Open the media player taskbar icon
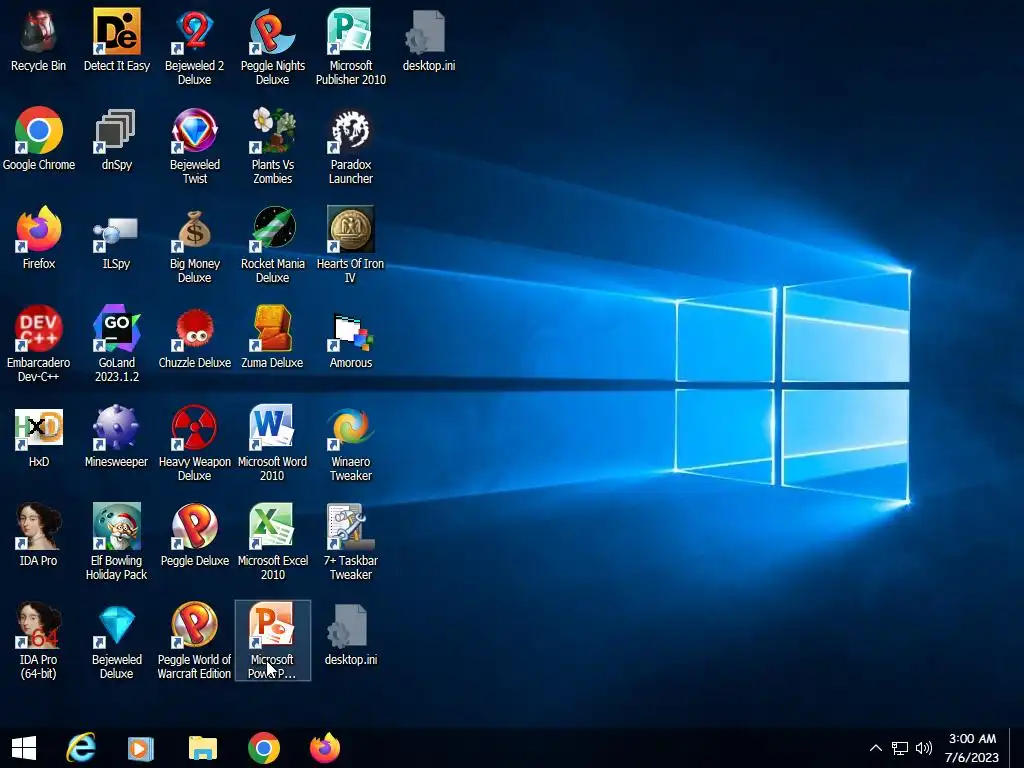 point(140,748)
